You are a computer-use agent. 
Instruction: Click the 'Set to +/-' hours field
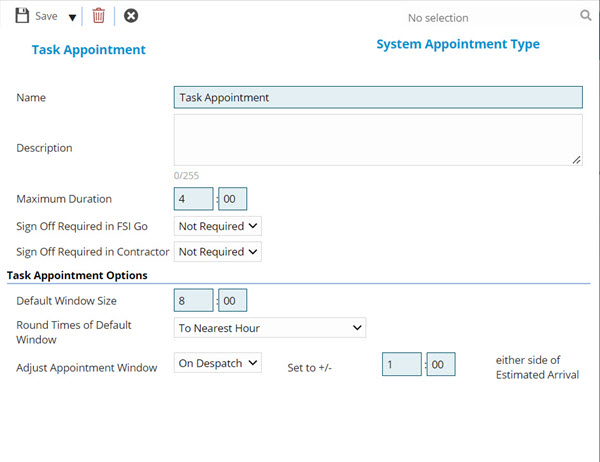402,365
